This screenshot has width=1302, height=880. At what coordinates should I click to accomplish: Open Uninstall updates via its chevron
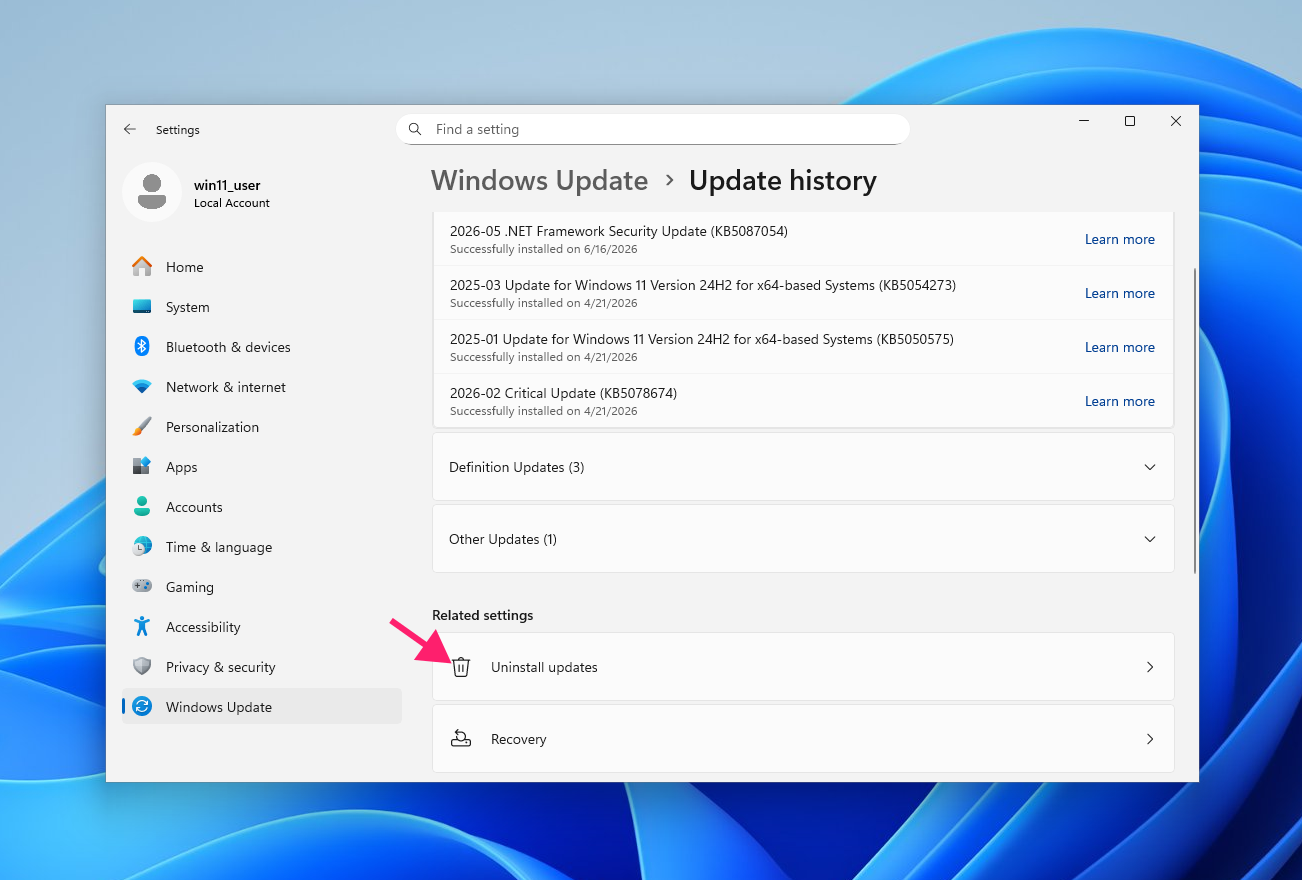[1150, 667]
